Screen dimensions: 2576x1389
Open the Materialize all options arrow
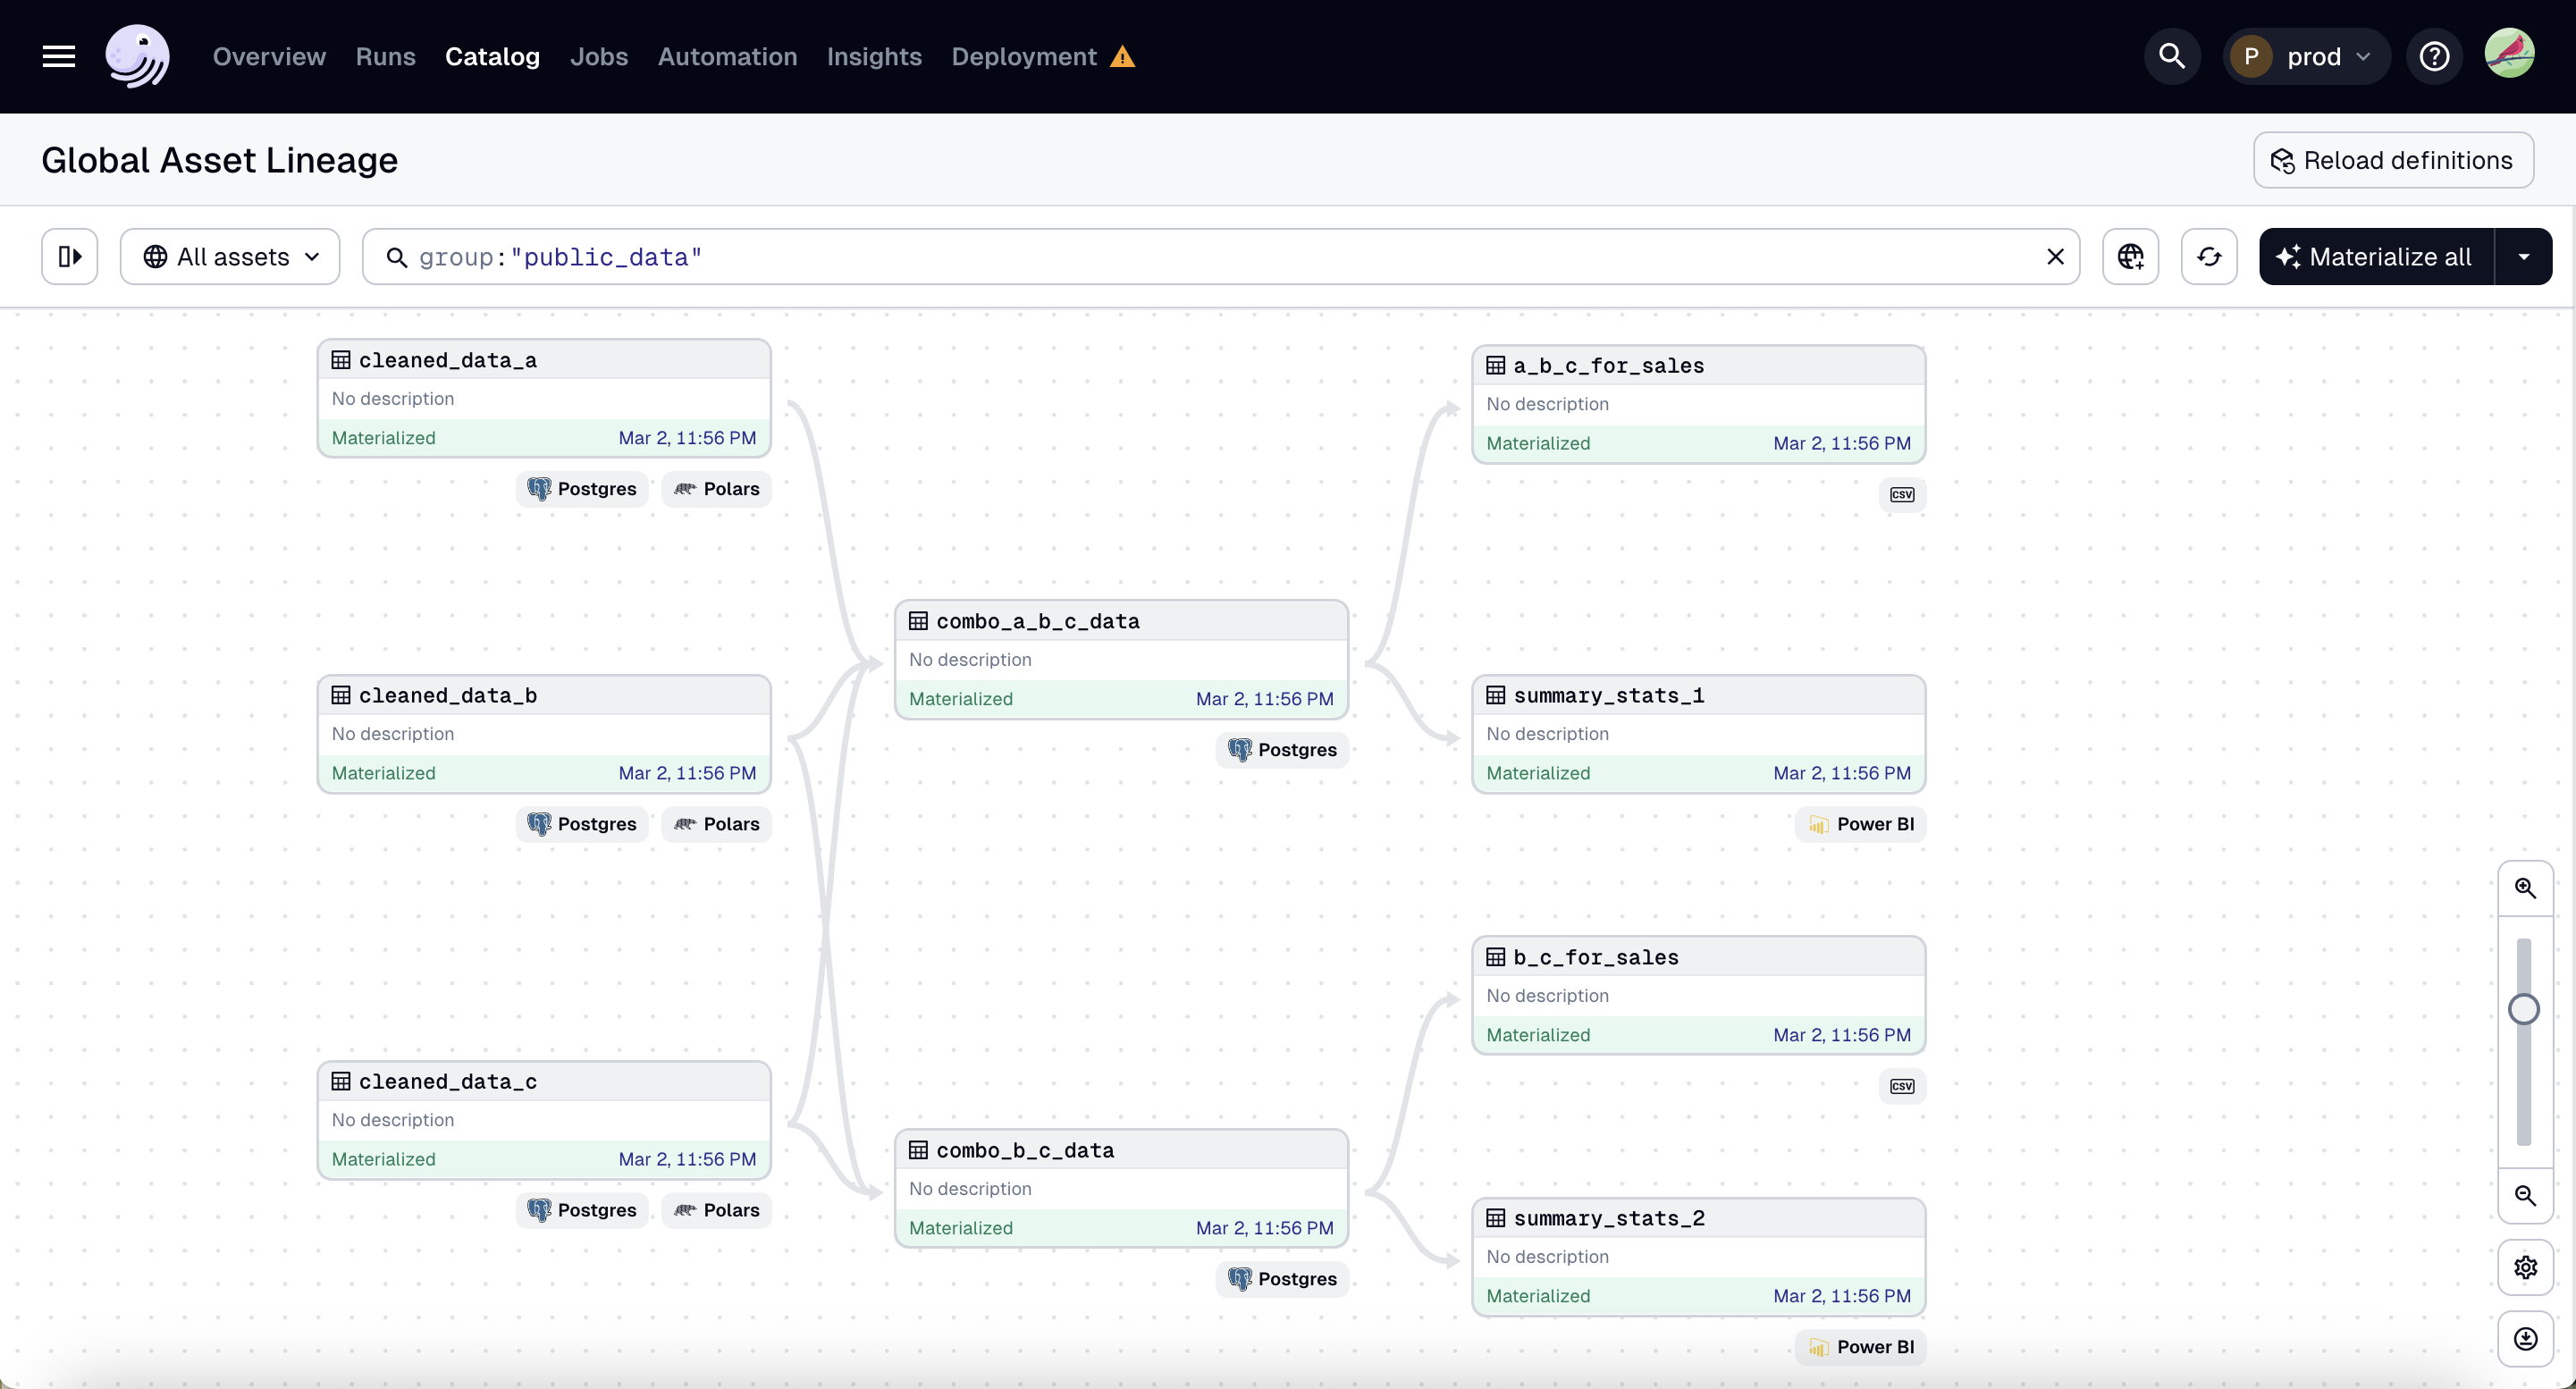click(x=2525, y=256)
